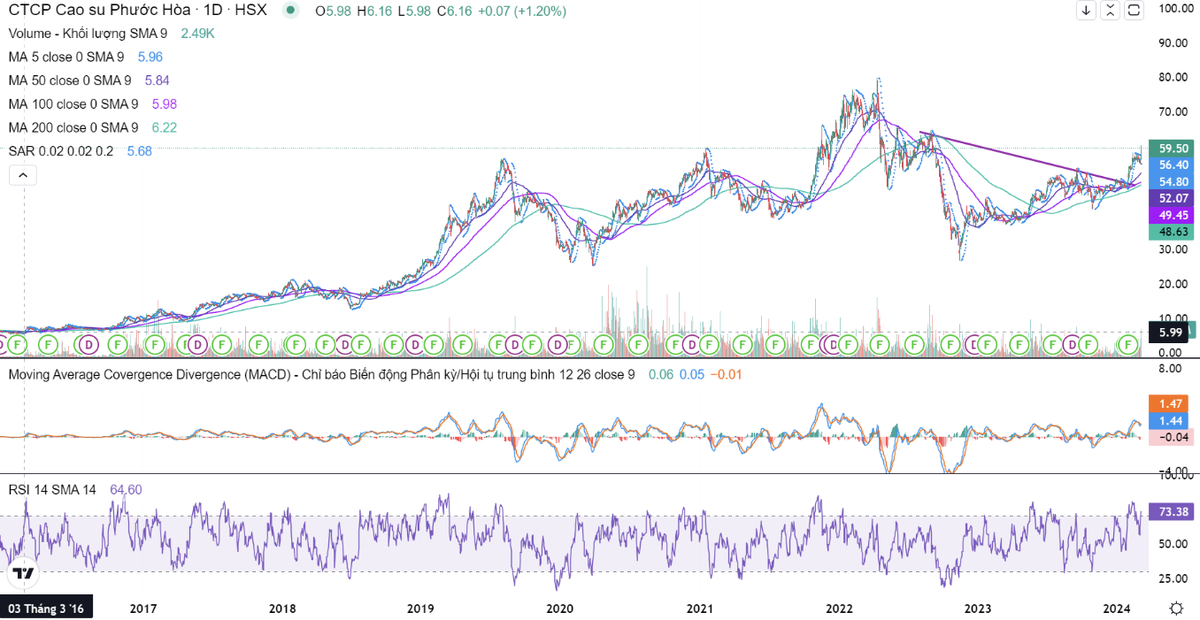Click the green market status dot
Screen dimensions: 1200x620
[x=290, y=12]
